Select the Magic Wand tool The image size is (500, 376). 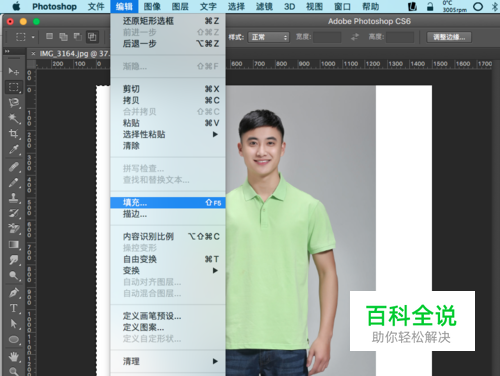14,118
